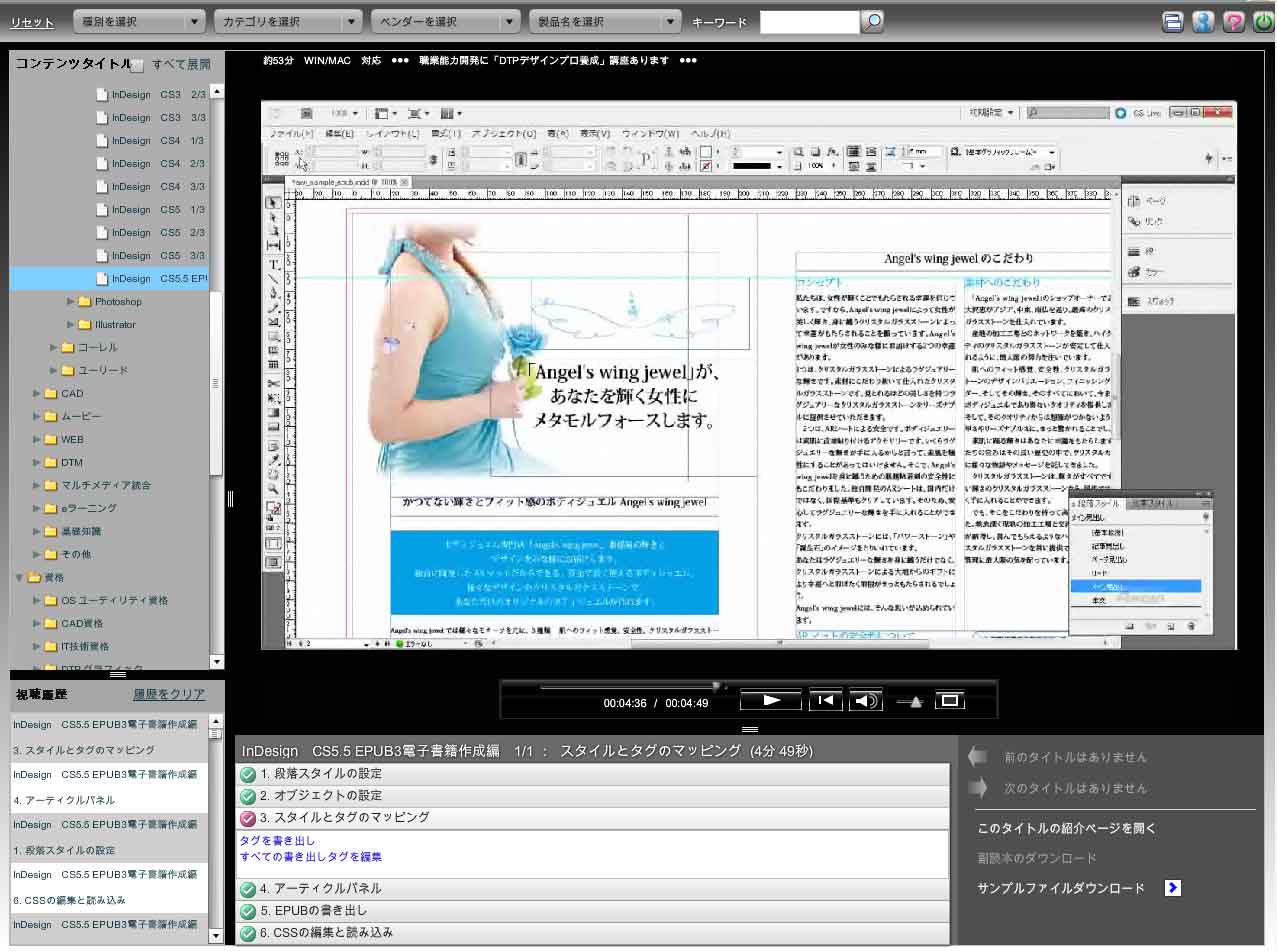Toggle the すべて展開 checkbox

[138, 65]
